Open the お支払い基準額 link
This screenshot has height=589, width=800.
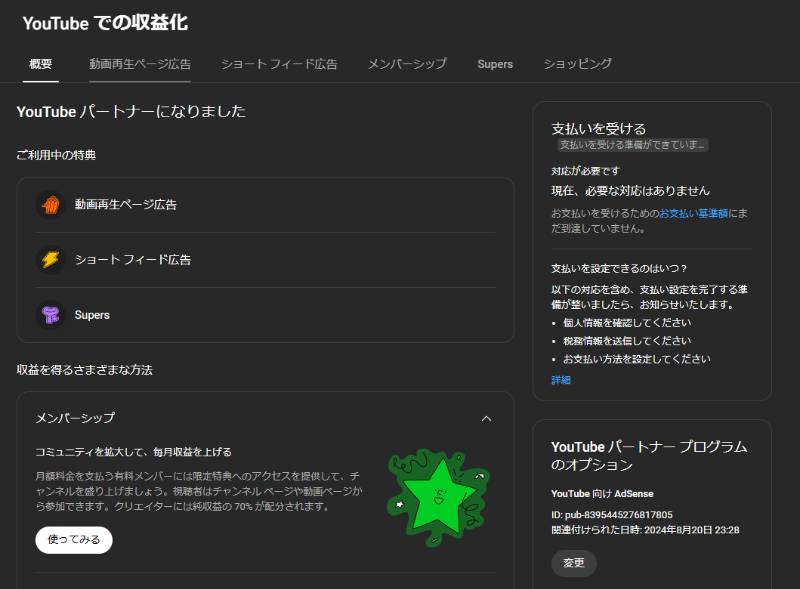pos(693,213)
